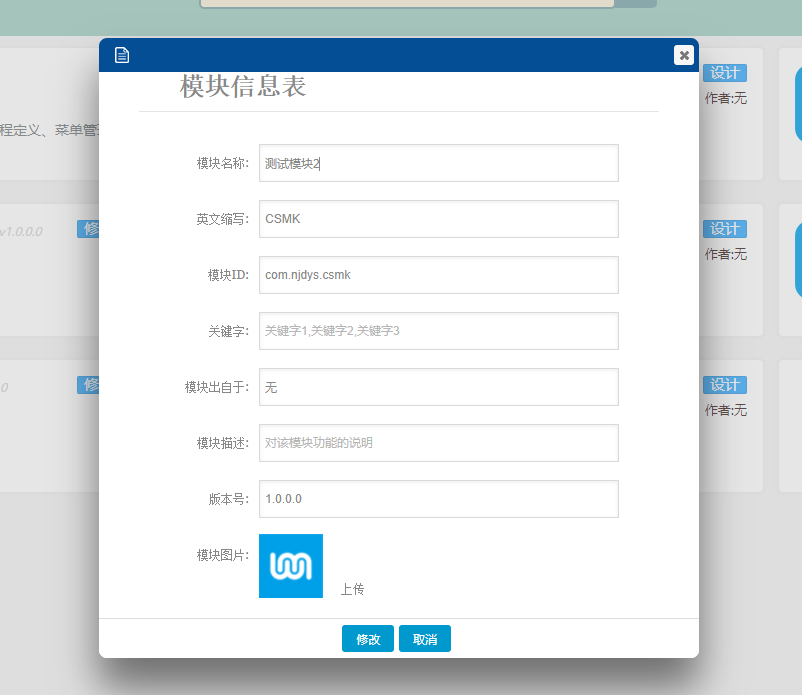Viewport: 802px width, 695px height.
Task: Click 设计 on the bottom module card
Action: (725, 385)
